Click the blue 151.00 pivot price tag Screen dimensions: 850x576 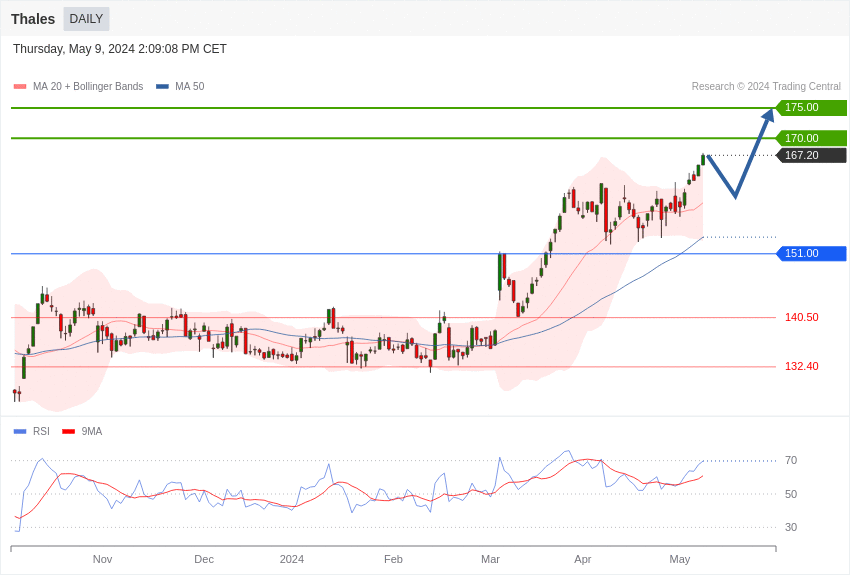point(811,254)
